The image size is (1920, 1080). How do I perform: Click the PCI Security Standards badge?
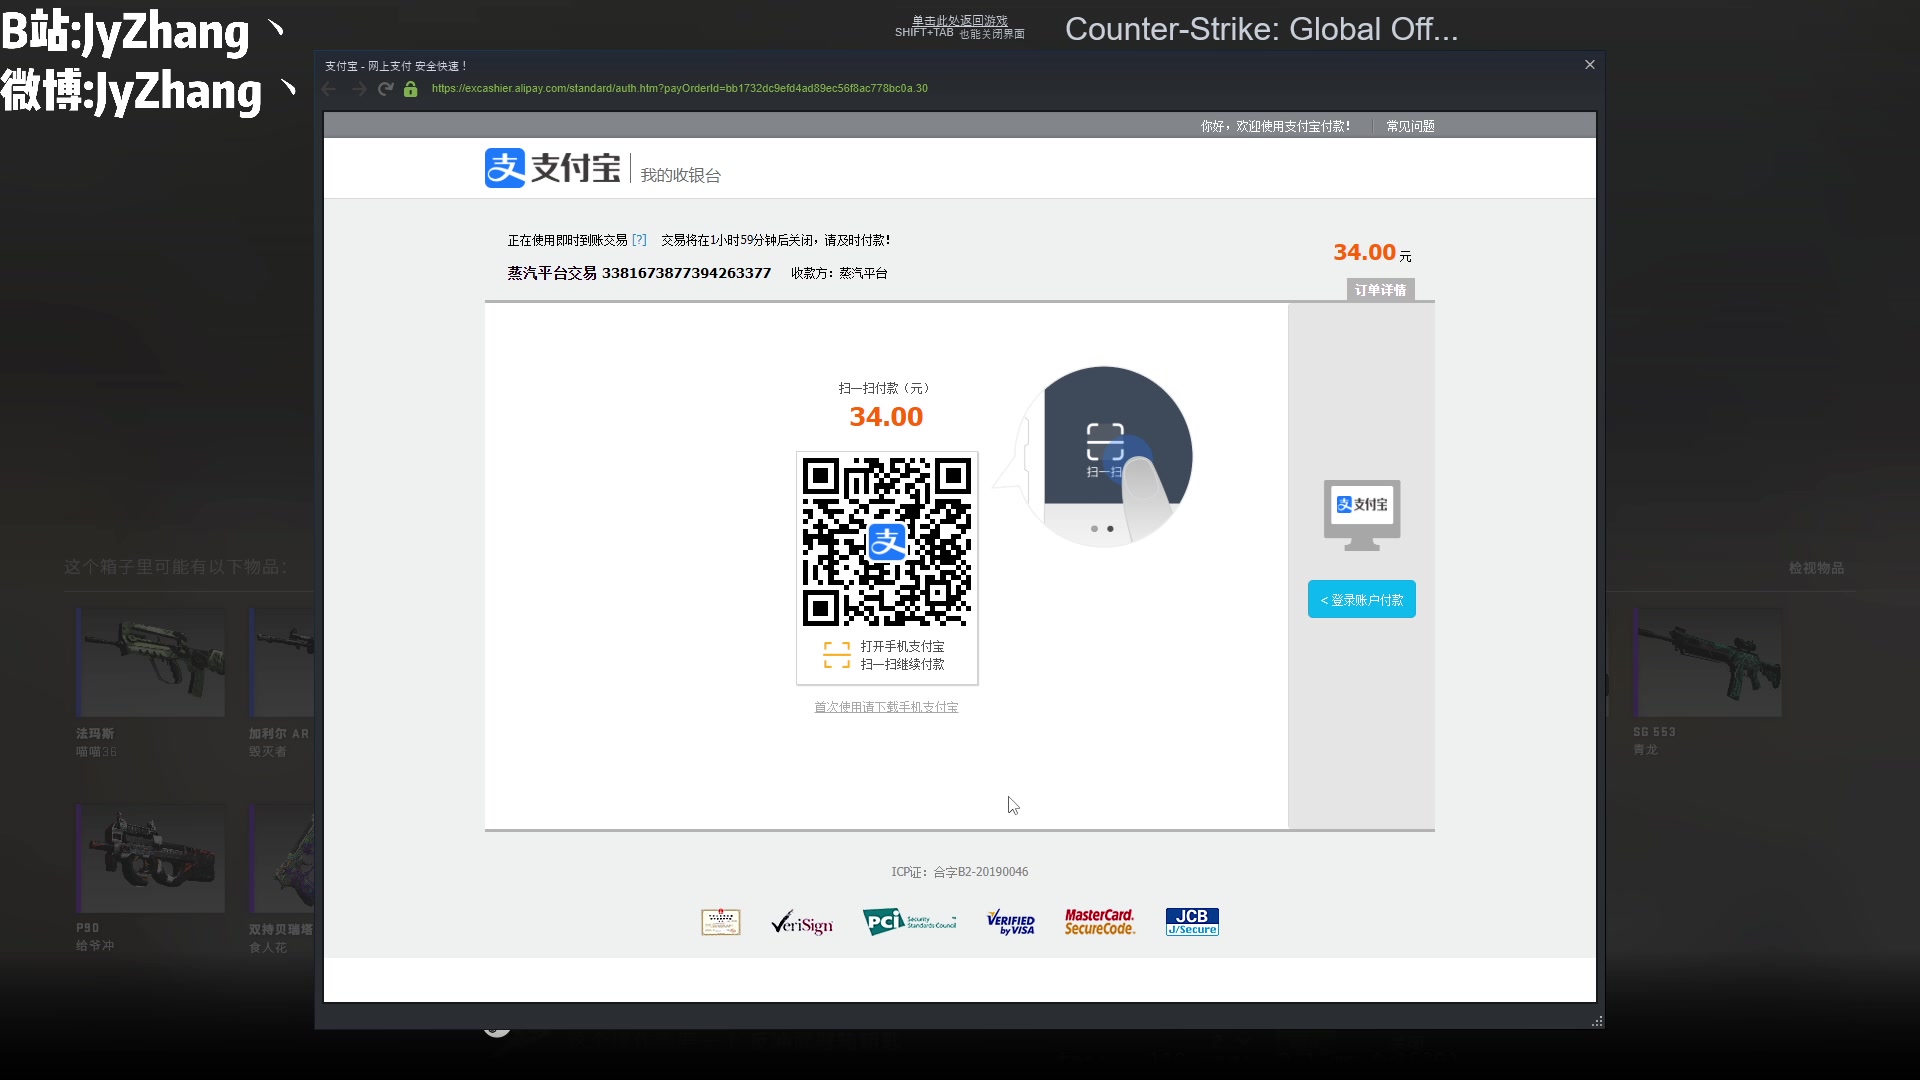tap(909, 922)
